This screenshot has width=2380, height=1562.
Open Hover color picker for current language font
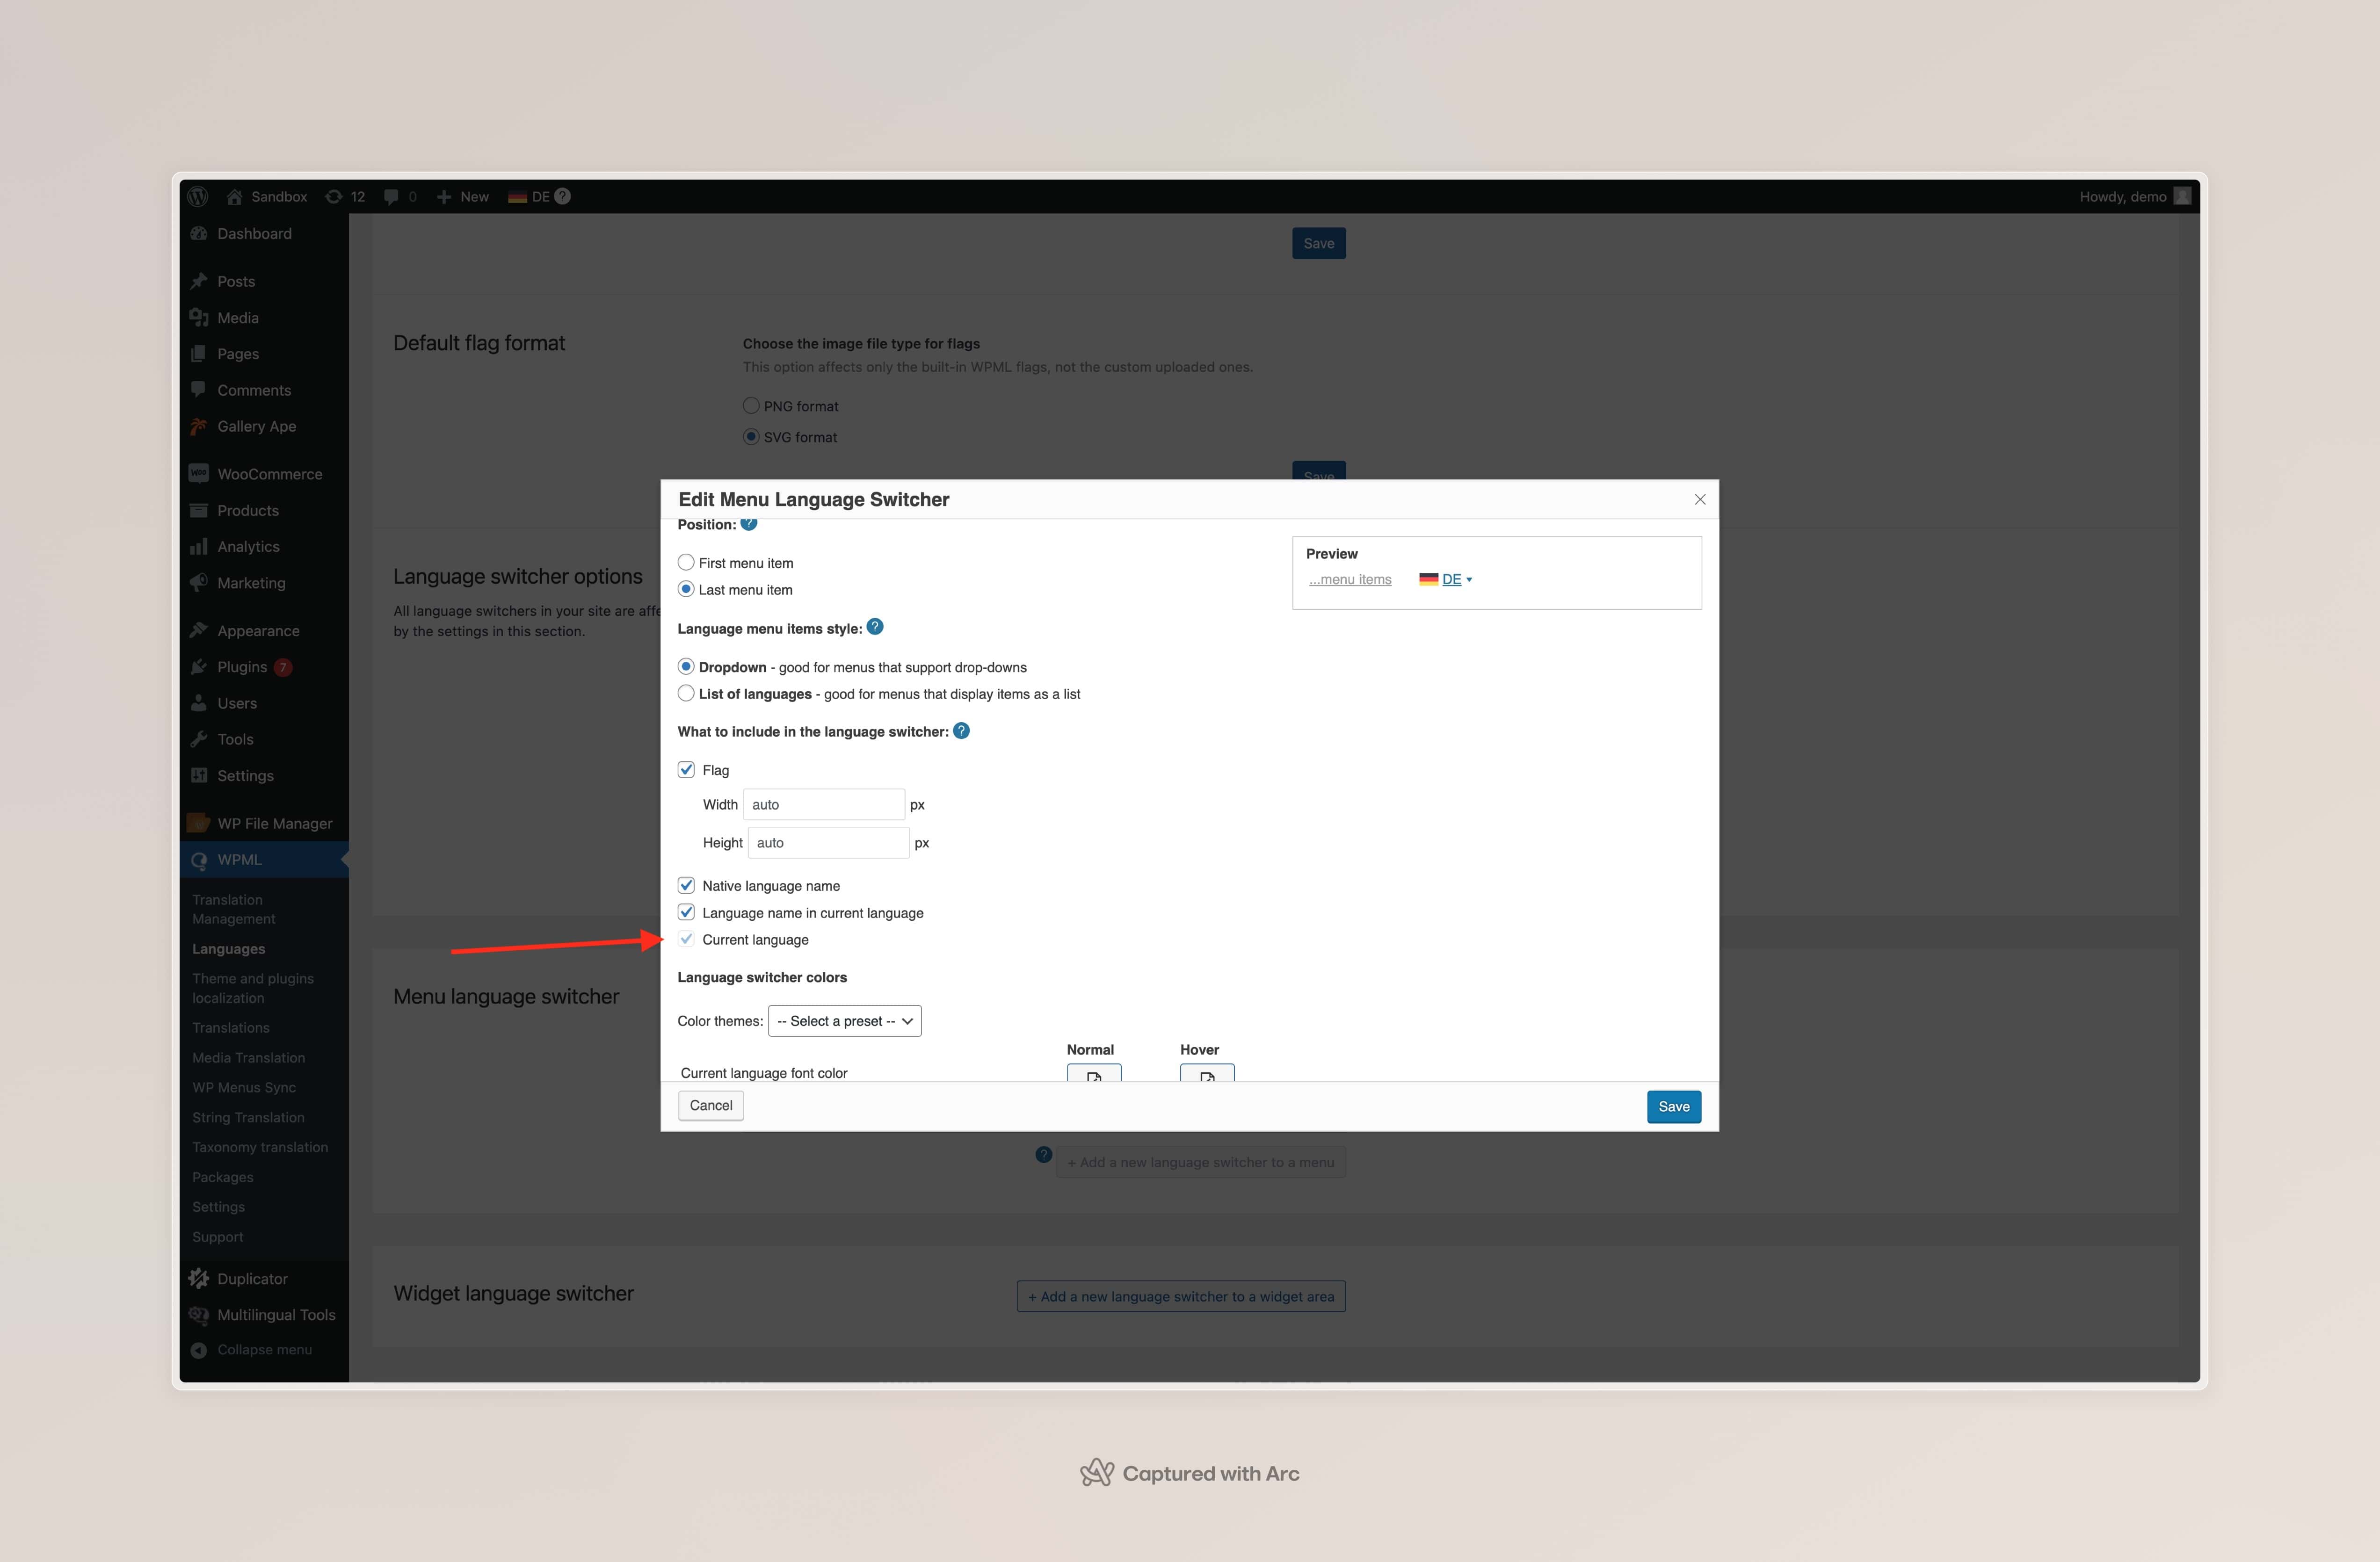click(1207, 1072)
